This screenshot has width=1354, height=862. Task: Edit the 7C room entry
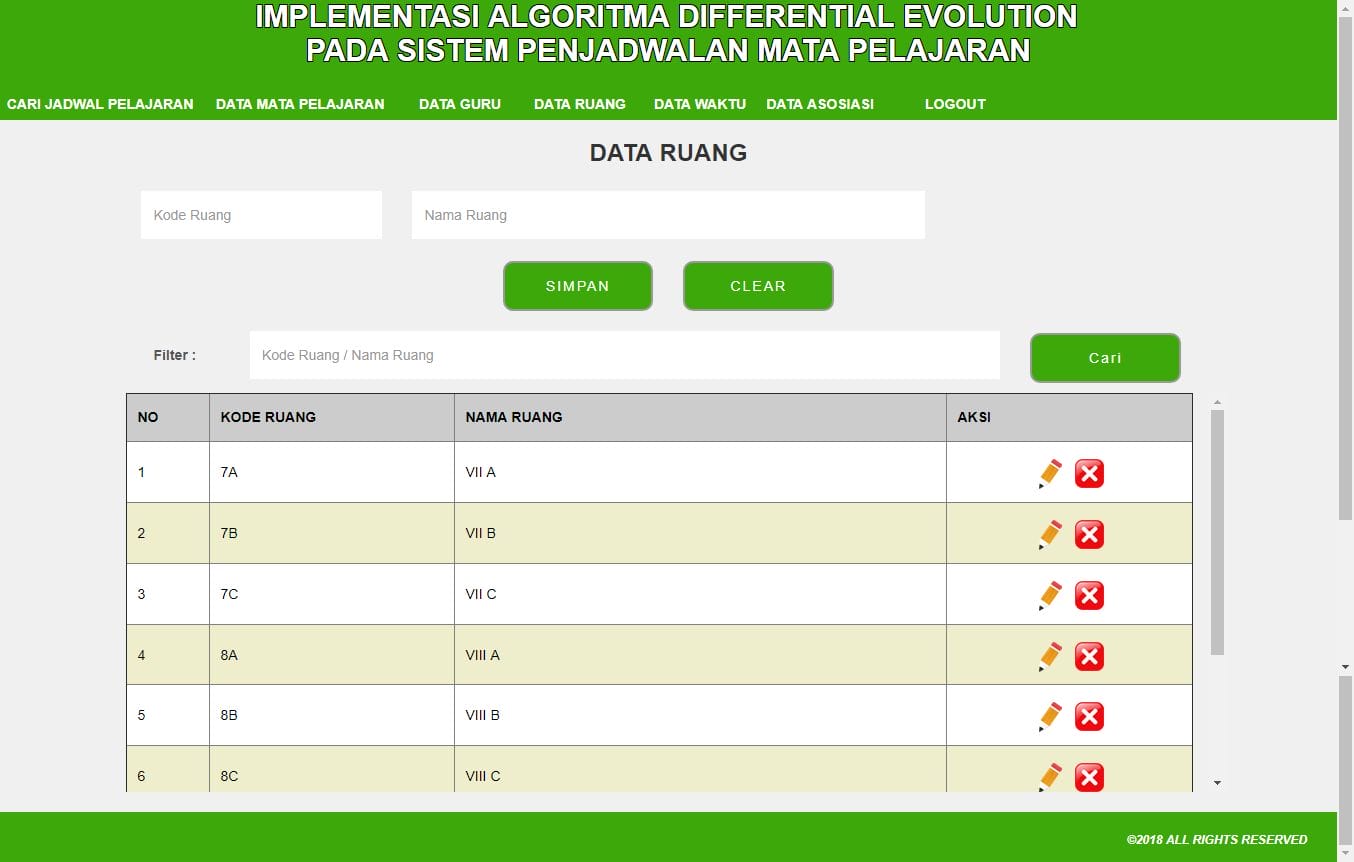1050,595
